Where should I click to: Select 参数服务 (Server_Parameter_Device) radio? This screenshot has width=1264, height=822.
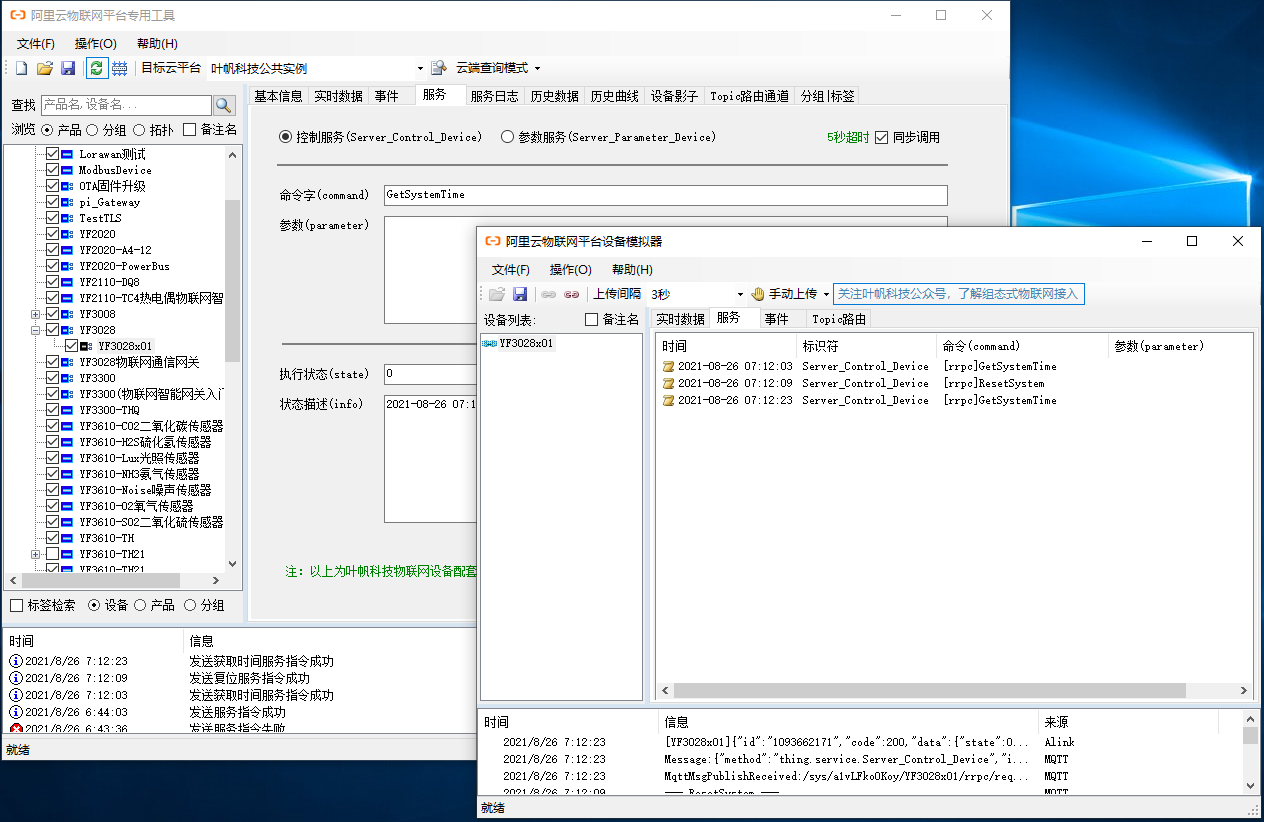[x=507, y=137]
